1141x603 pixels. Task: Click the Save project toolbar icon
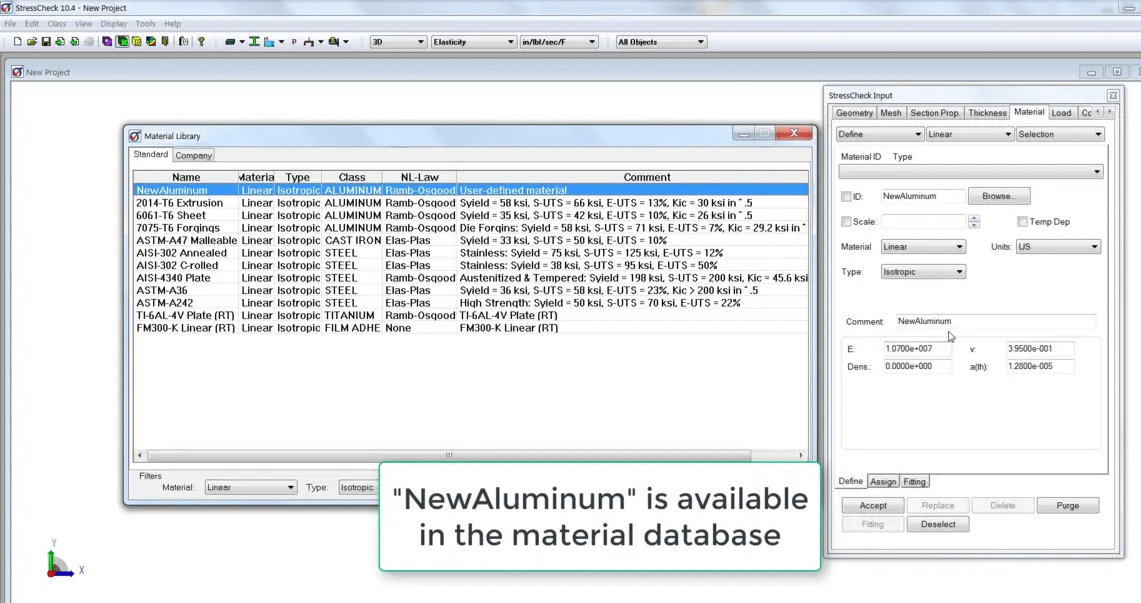click(47, 41)
